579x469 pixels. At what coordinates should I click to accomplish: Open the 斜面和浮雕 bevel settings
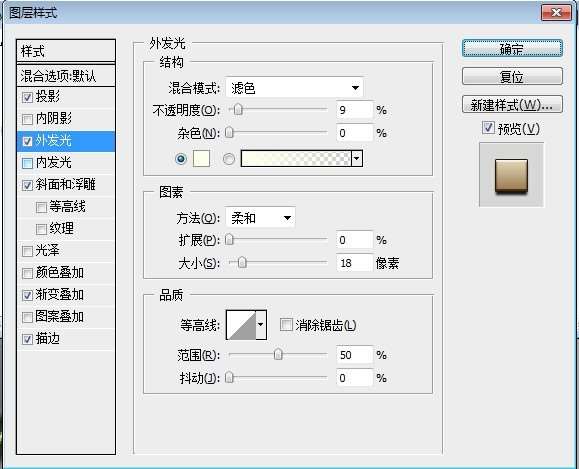click(x=66, y=184)
